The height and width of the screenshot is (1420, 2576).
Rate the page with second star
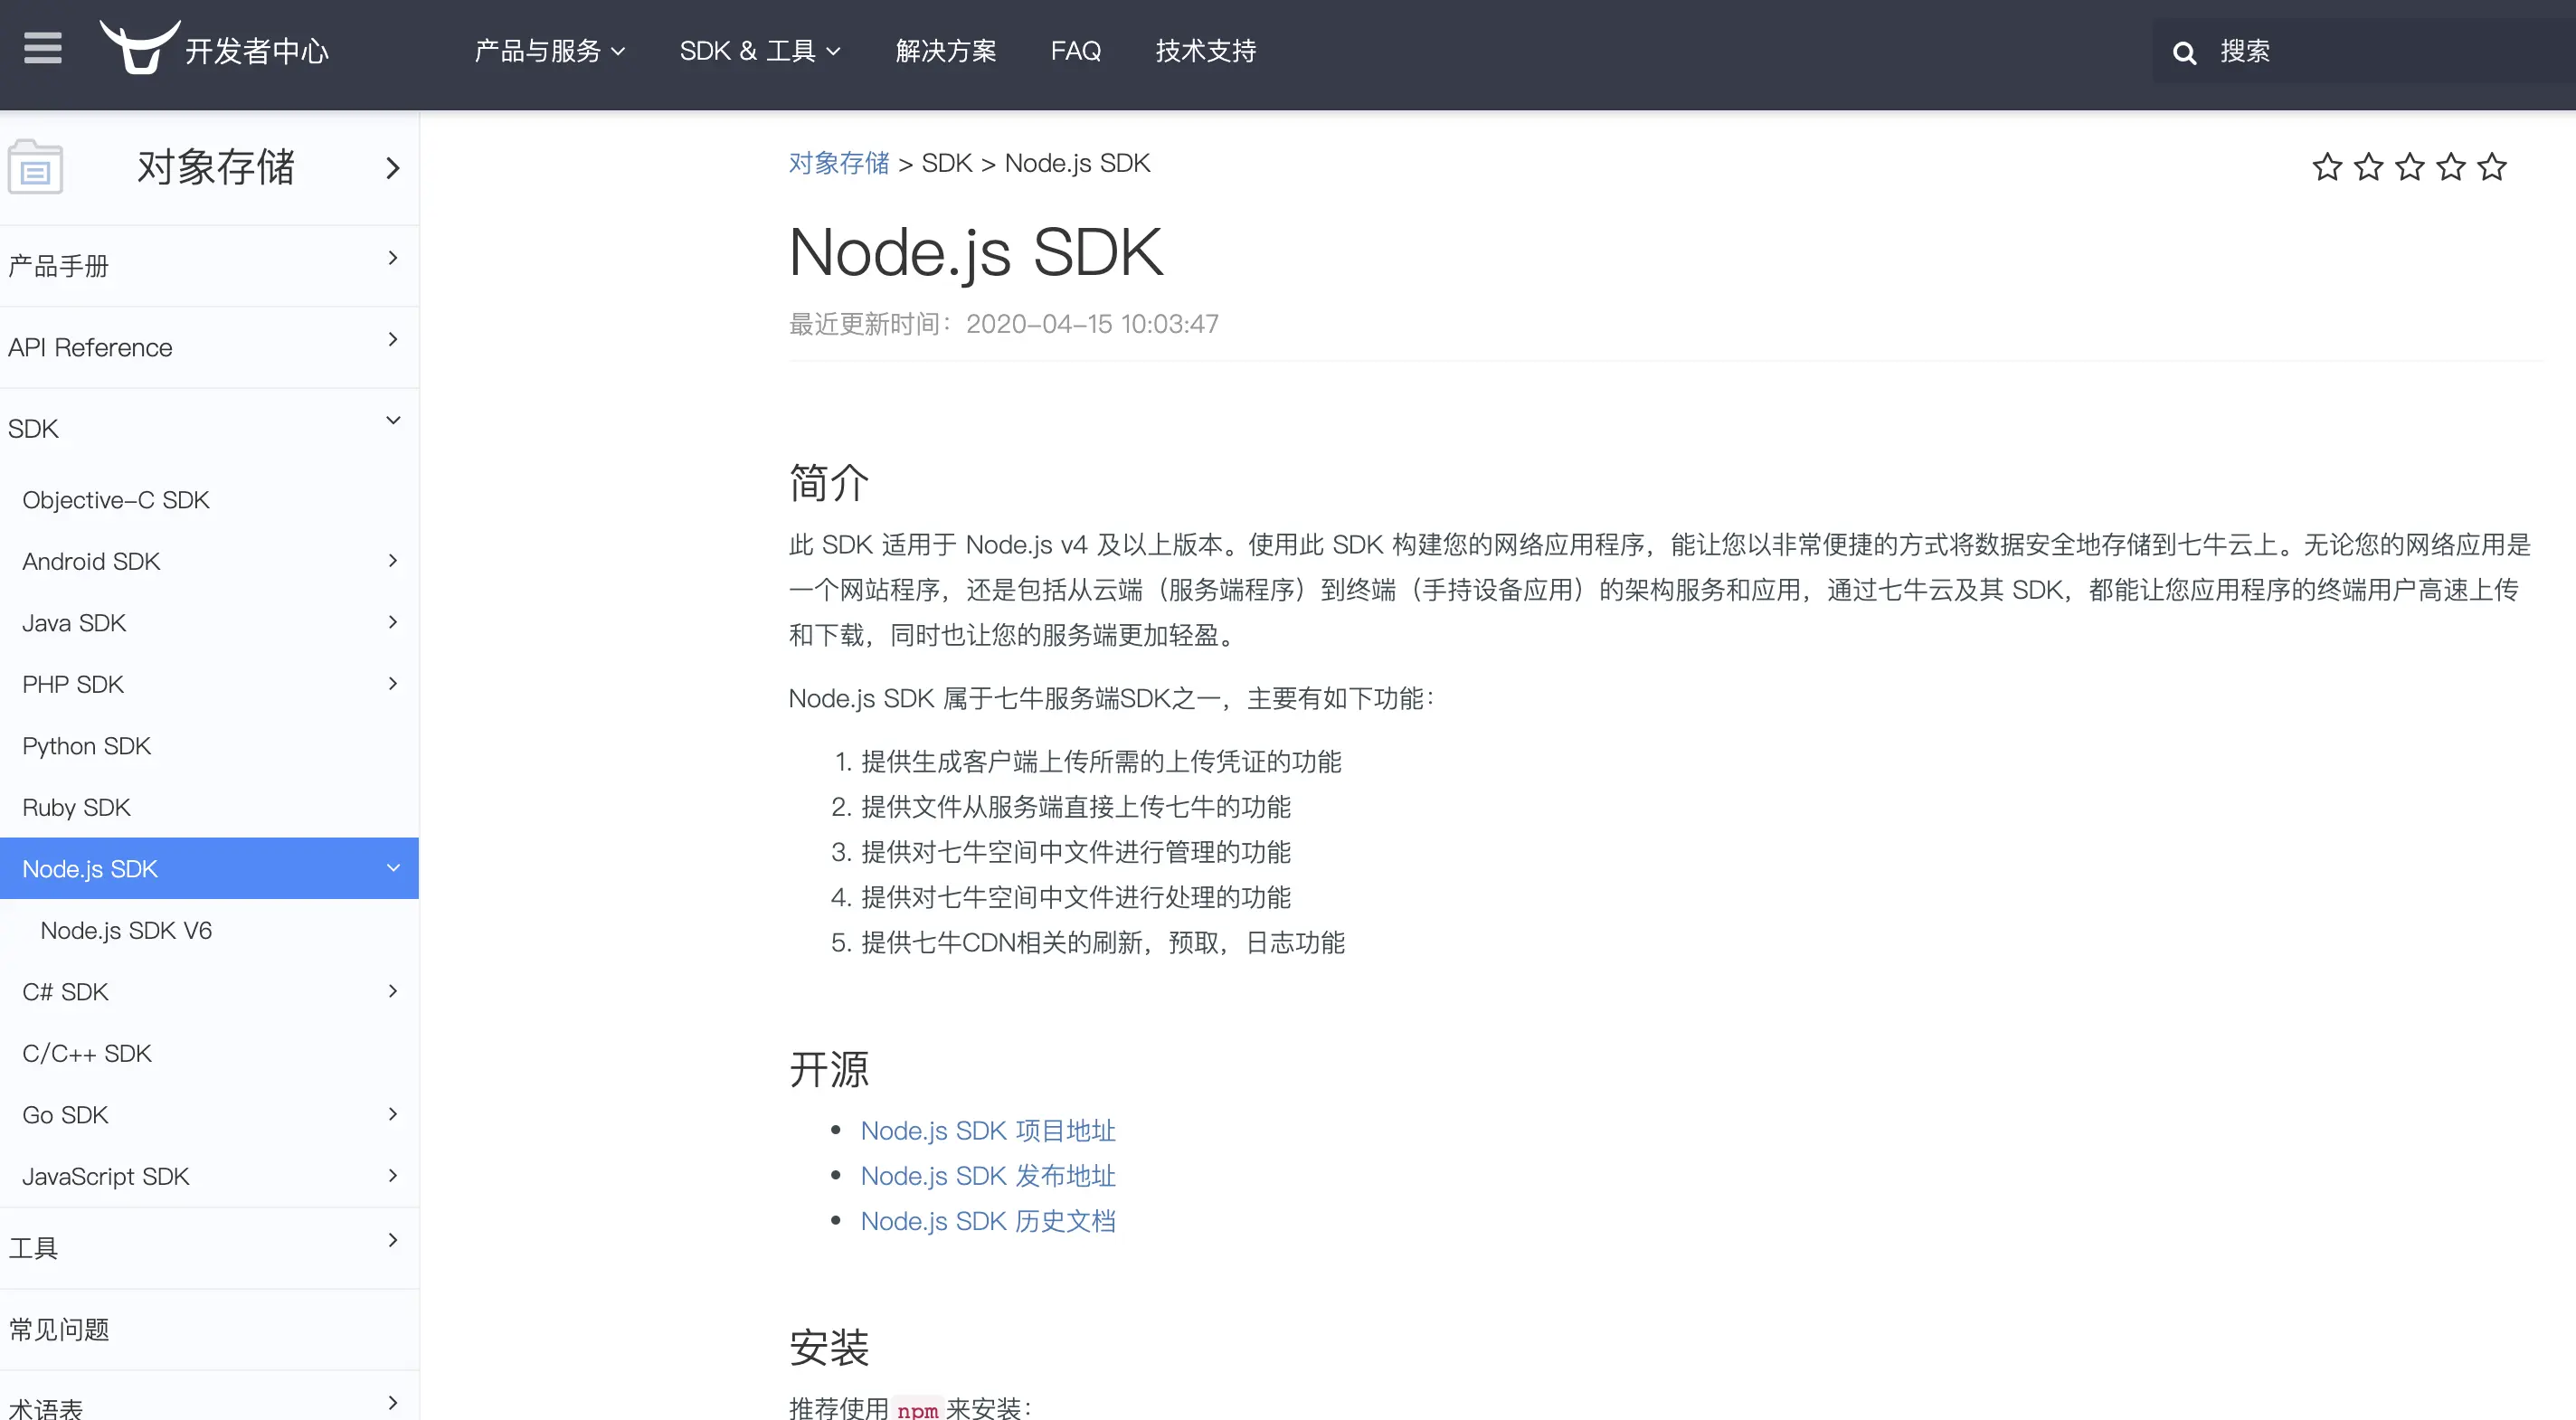2368,167
